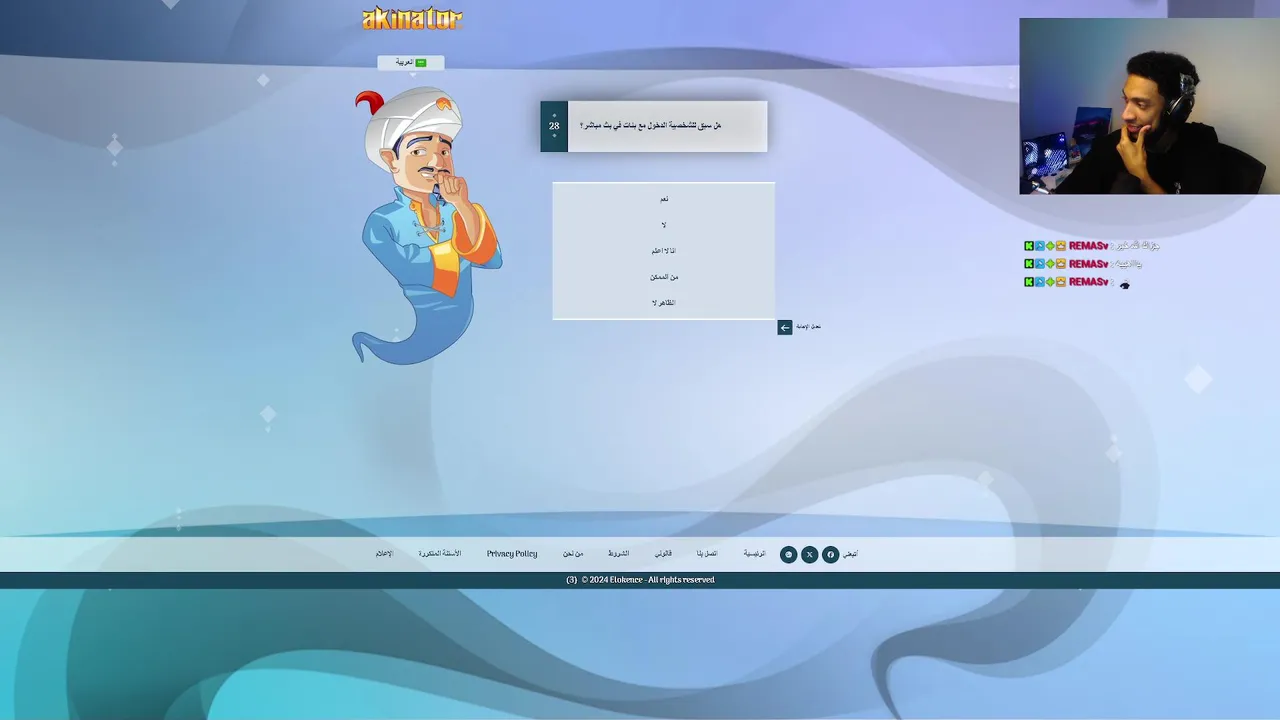Screen dimensions: 1280x720
Task: Click the back arrow to correct answer
Action: 785,327
